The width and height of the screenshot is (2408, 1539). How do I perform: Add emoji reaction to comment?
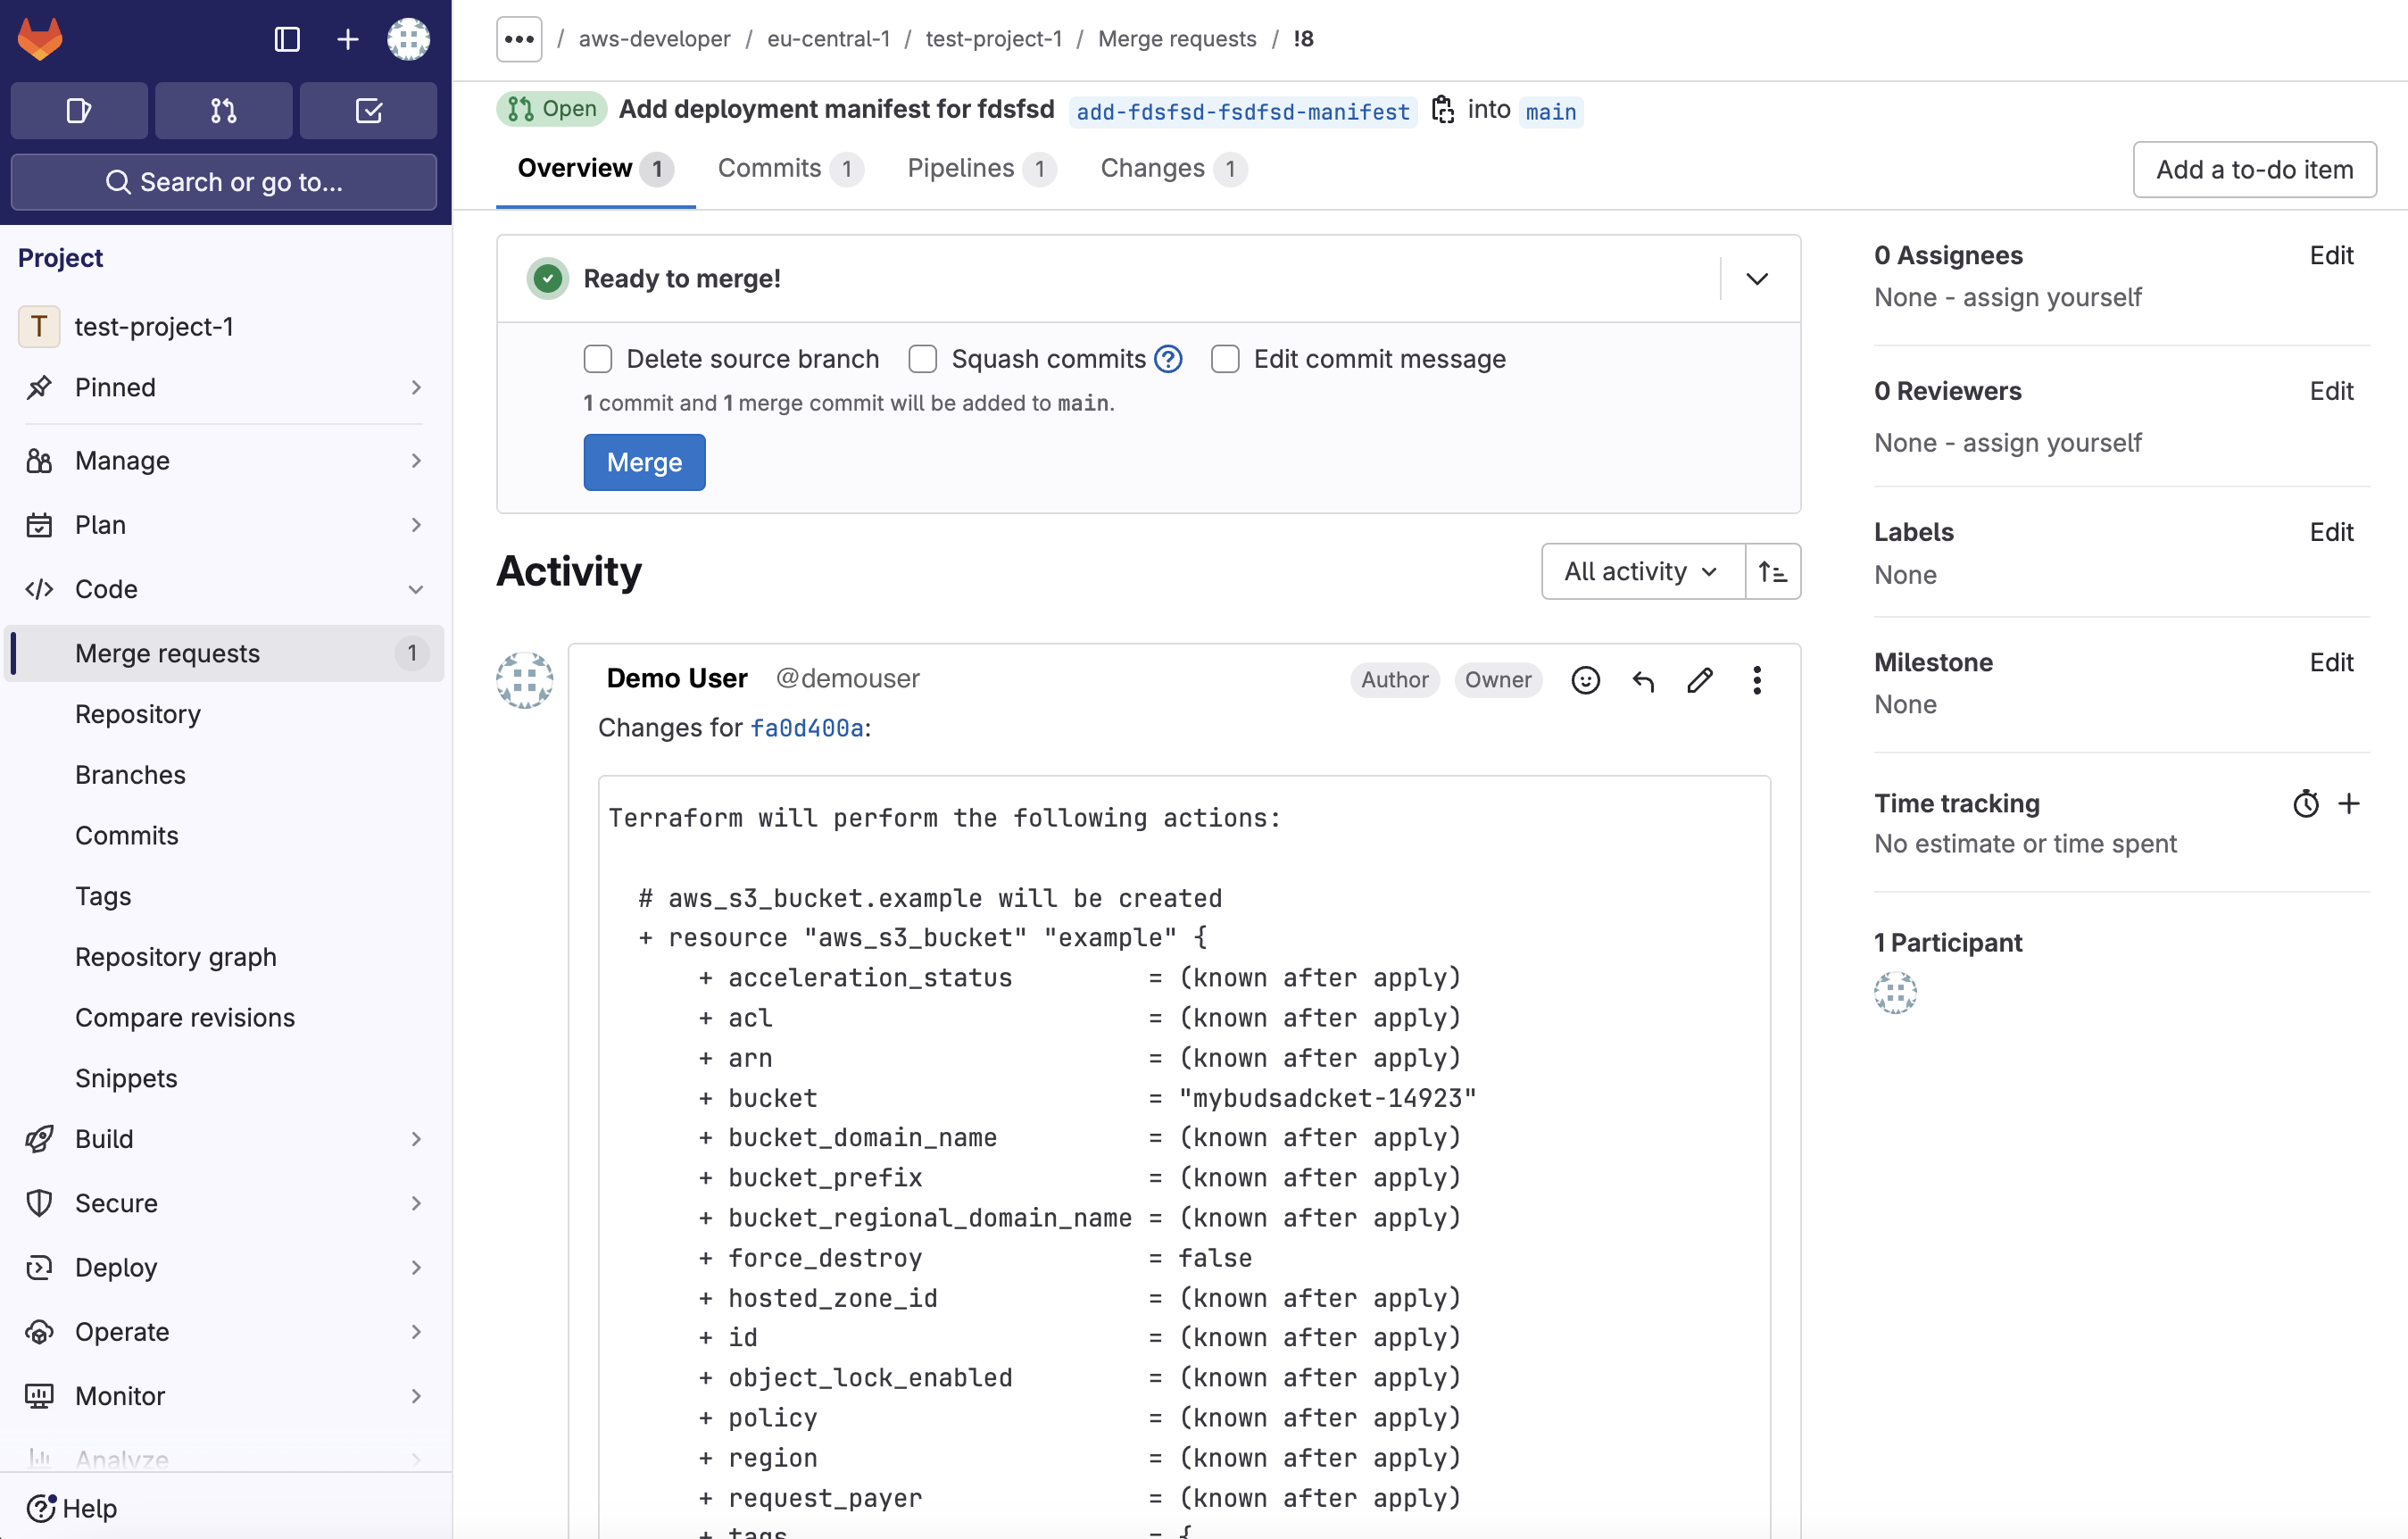[1585, 680]
